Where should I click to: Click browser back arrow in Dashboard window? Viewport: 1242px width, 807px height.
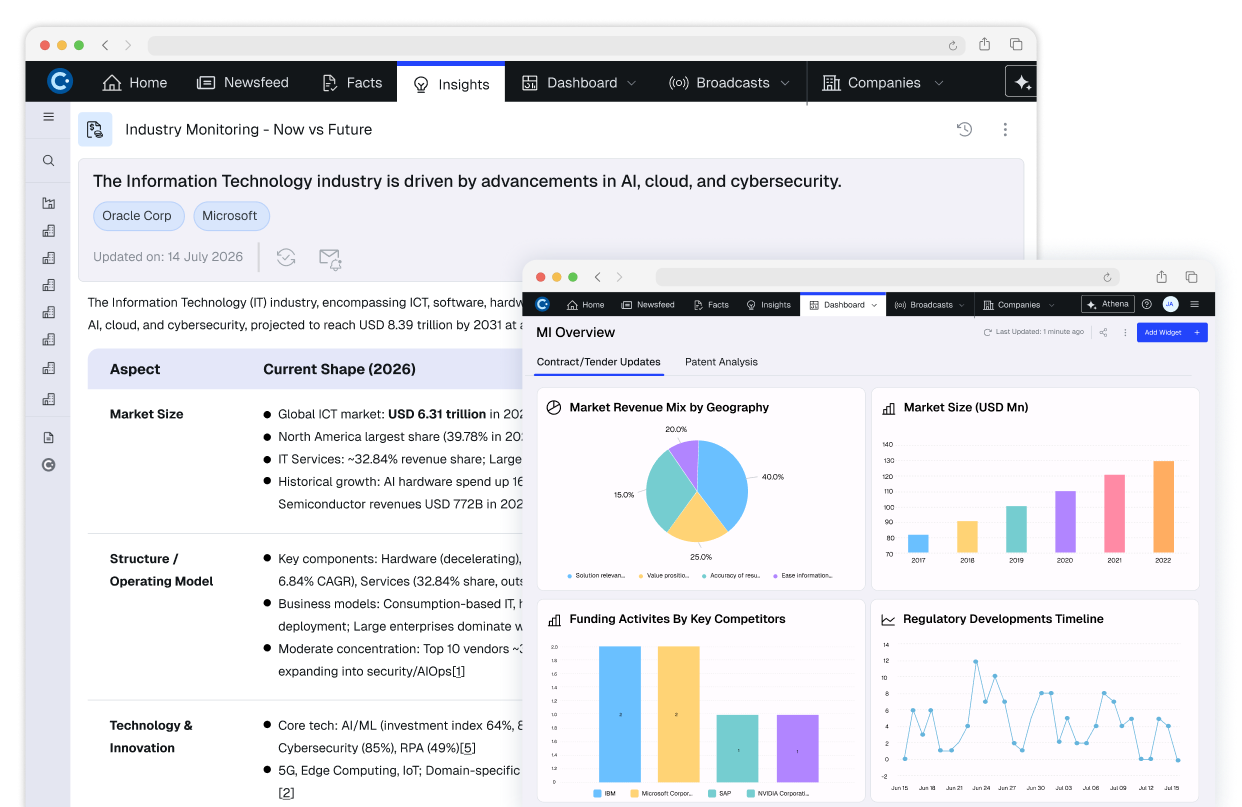tap(598, 277)
